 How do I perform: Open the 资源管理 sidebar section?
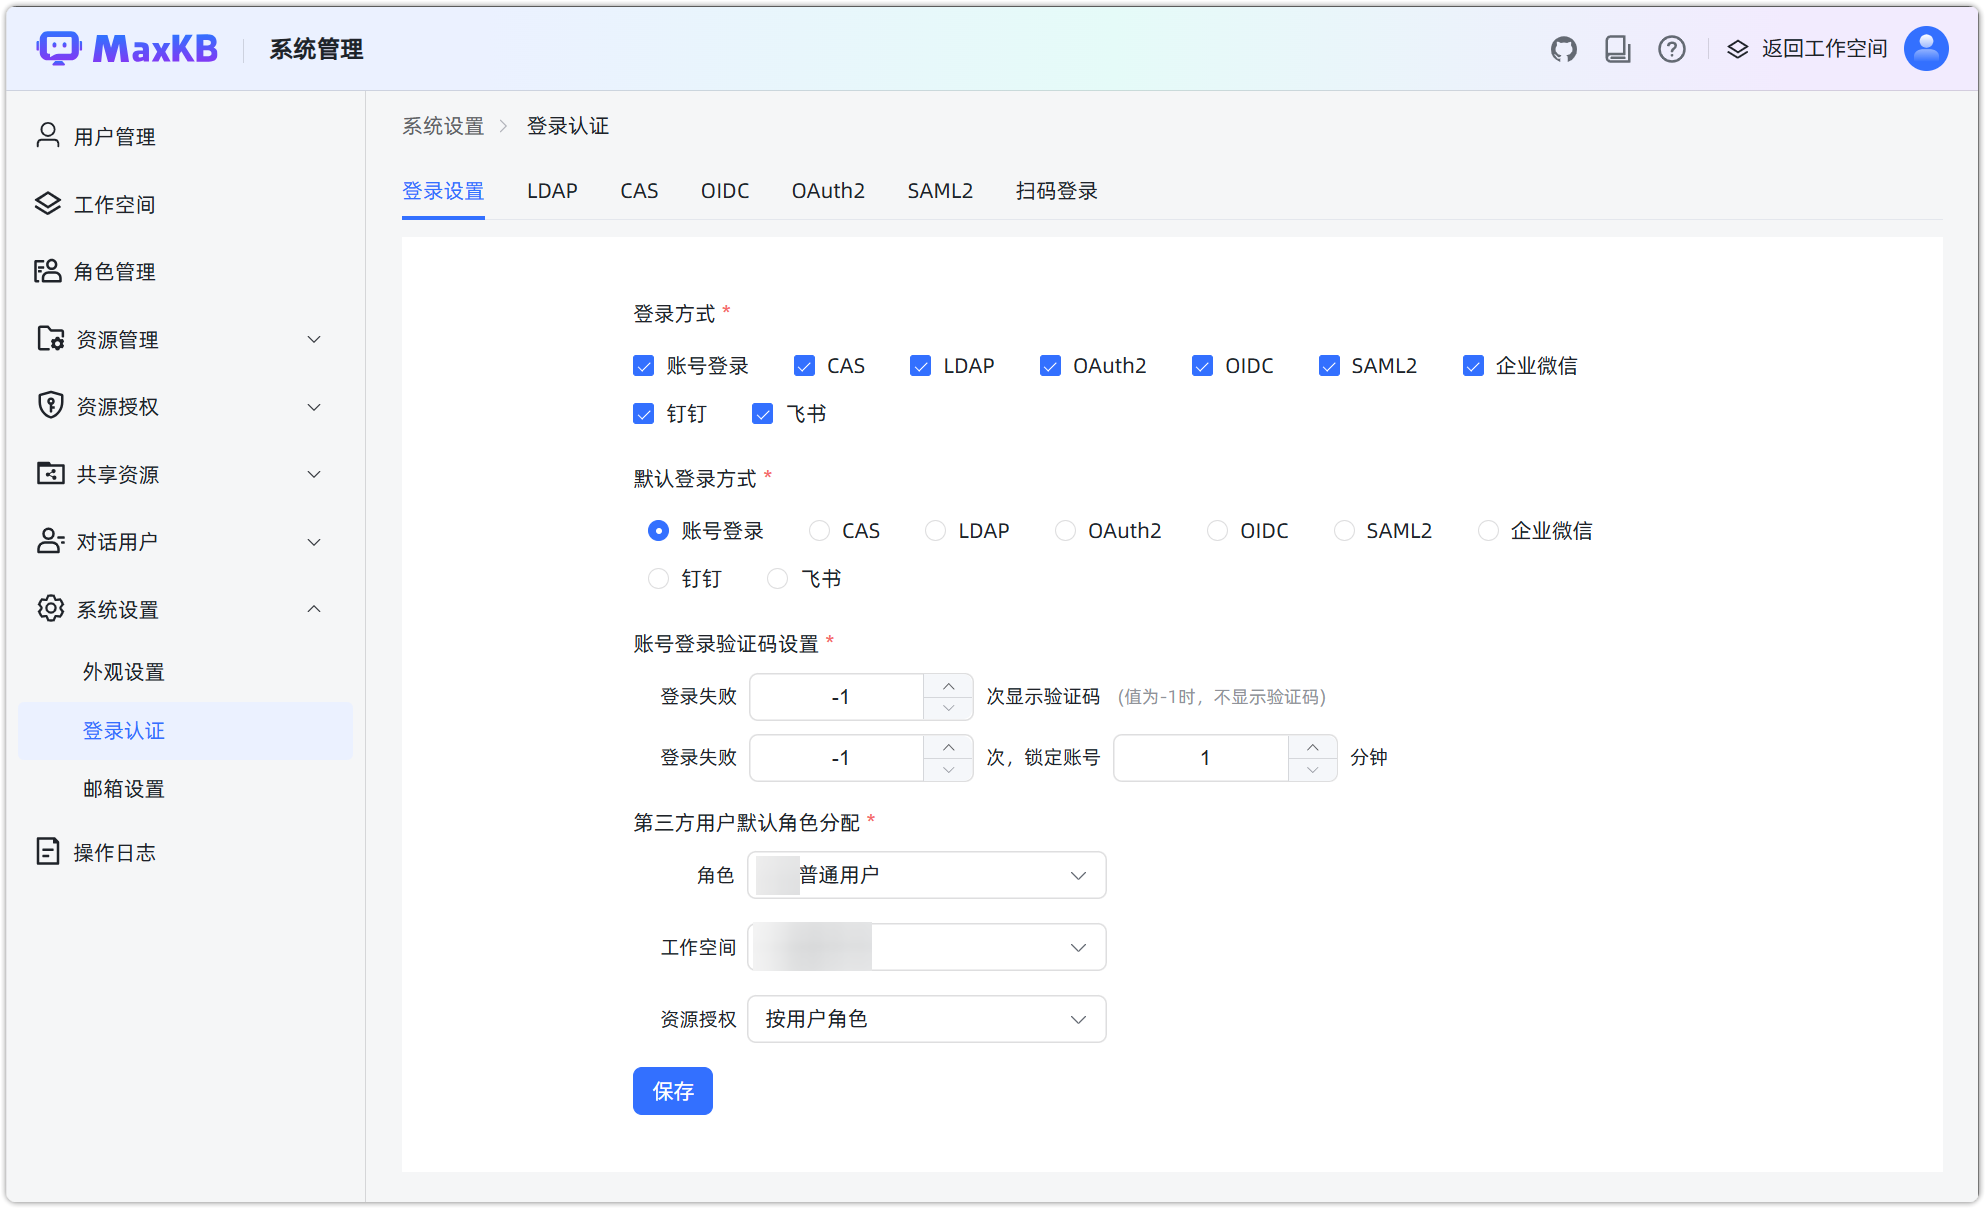click(x=116, y=338)
